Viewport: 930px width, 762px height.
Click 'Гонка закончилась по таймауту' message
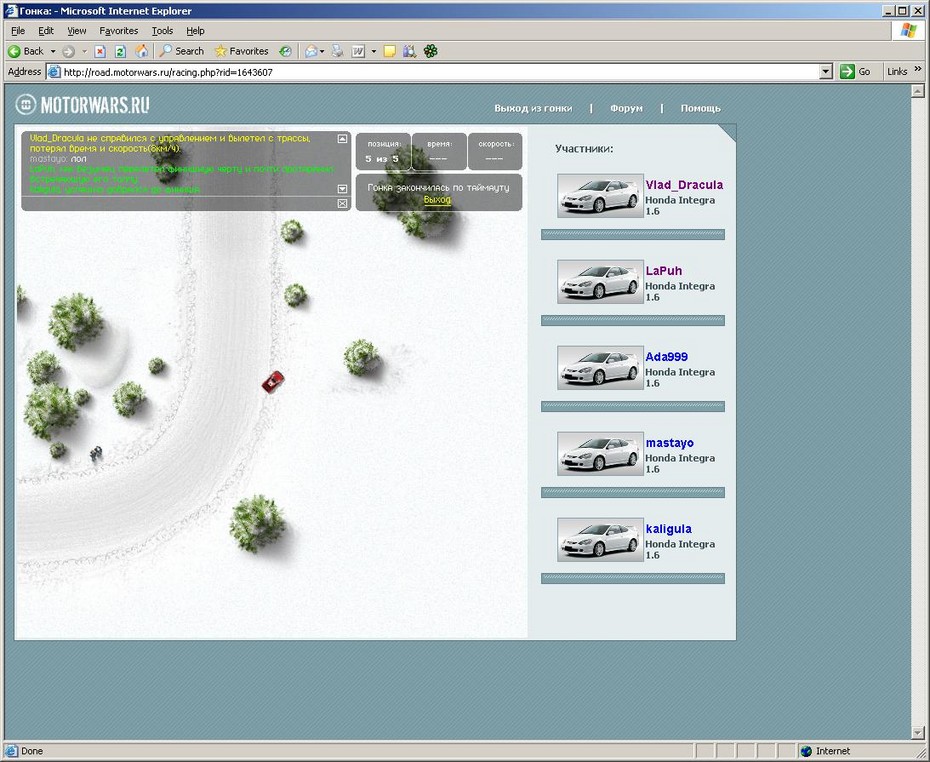[x=438, y=187]
